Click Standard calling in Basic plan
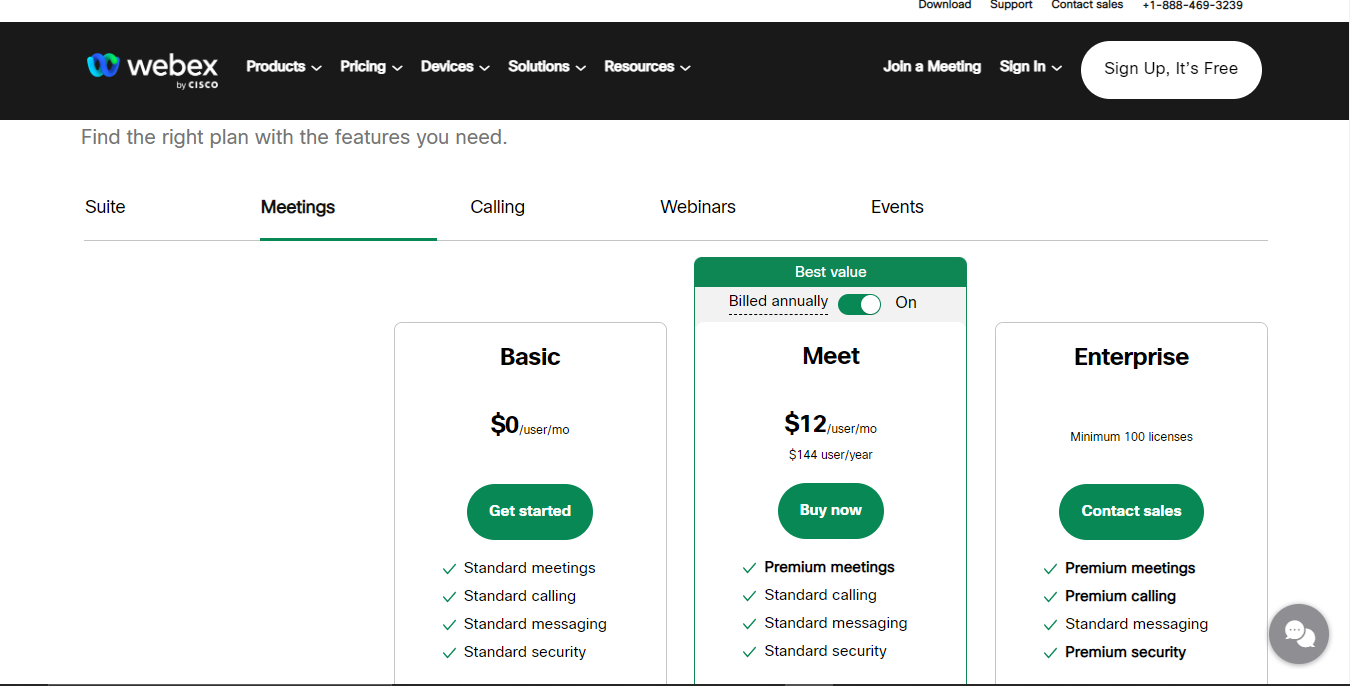The height and width of the screenshot is (686, 1350). [519, 596]
